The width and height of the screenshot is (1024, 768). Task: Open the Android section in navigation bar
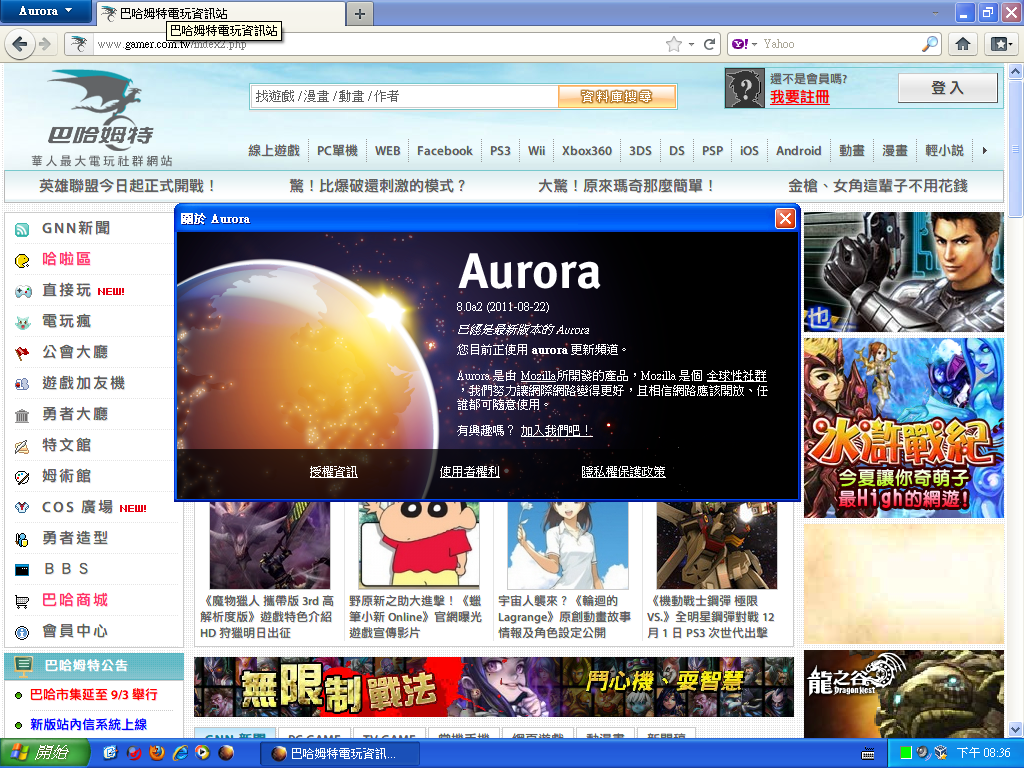(798, 151)
